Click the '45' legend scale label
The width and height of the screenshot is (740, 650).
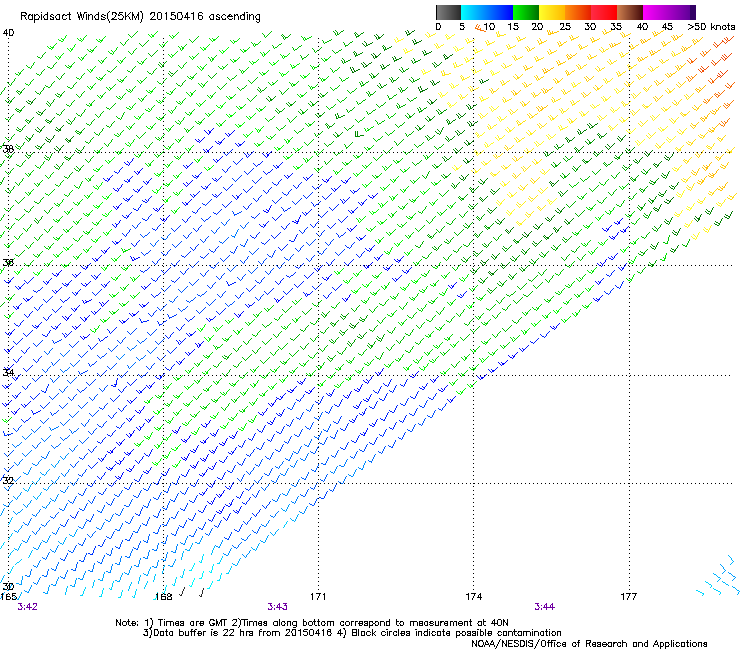(x=667, y=27)
